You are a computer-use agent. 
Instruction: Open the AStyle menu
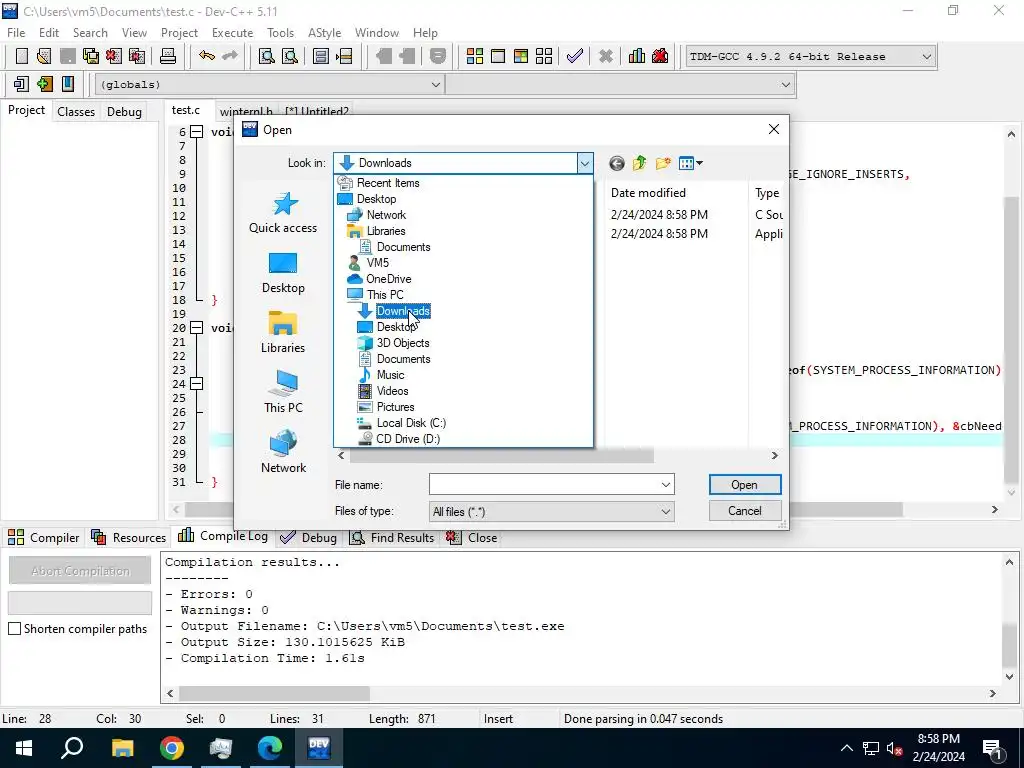point(325,33)
